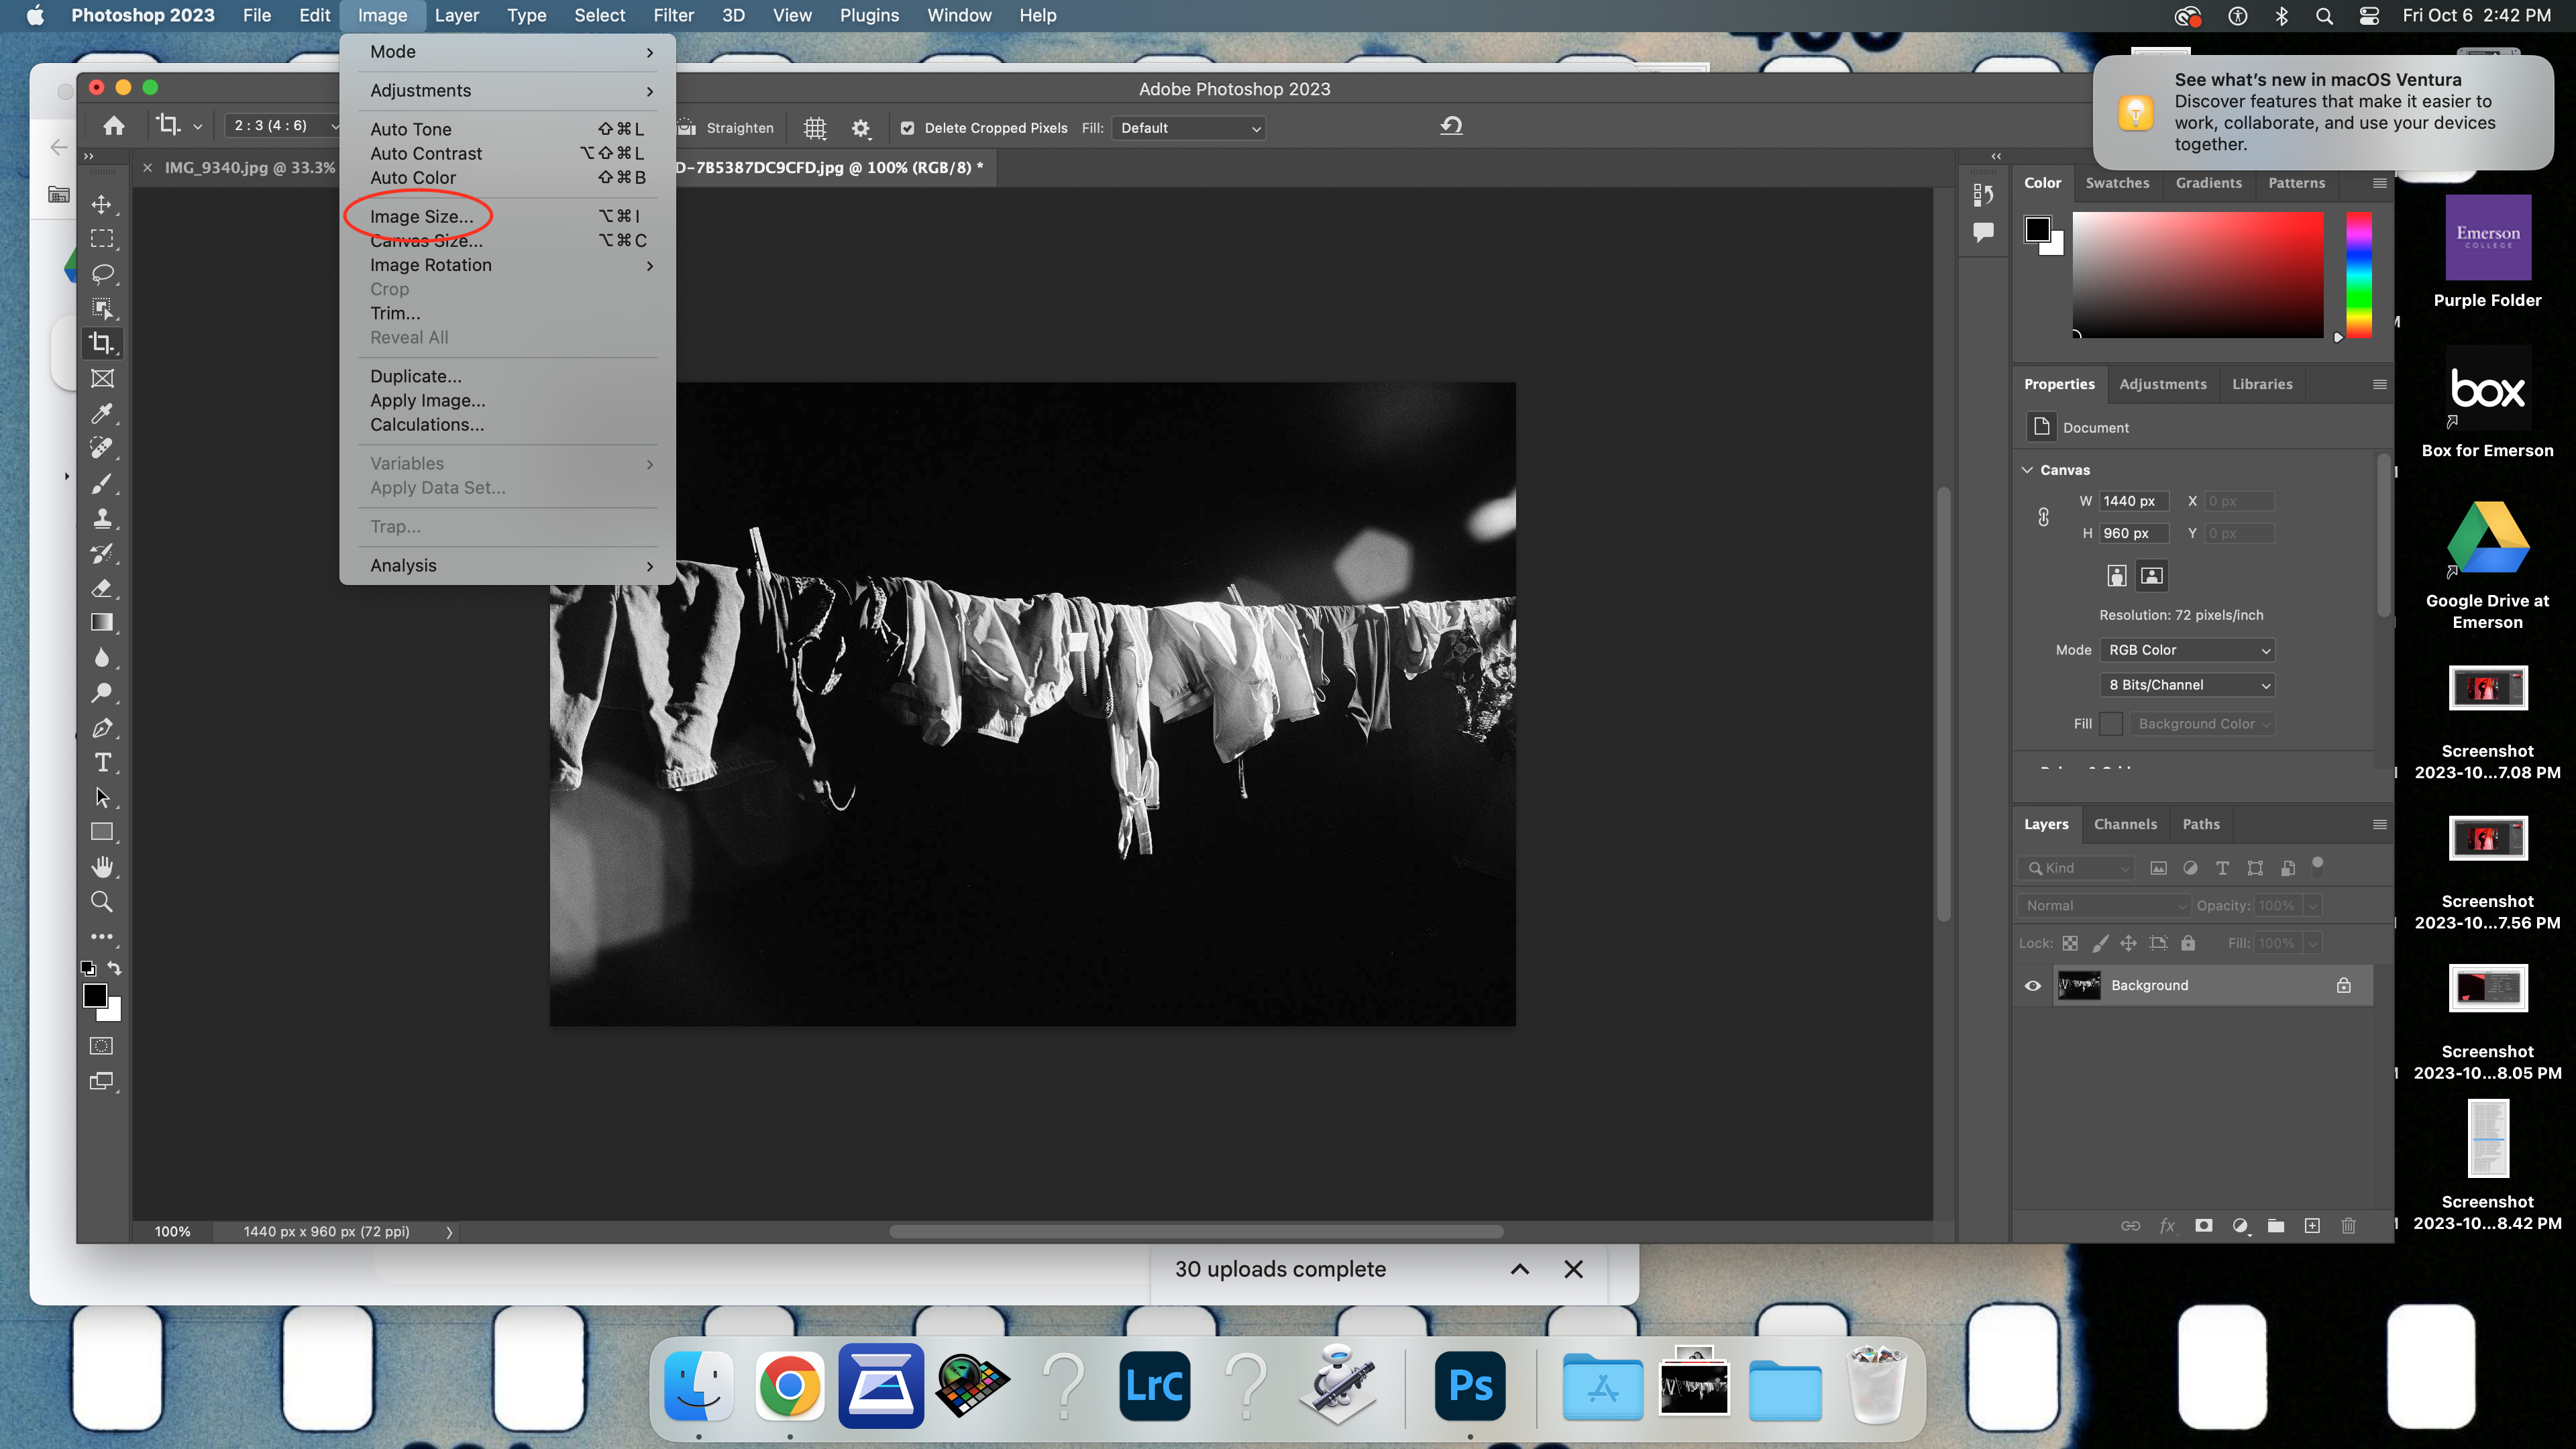The image size is (2576, 1449).
Task: Toggle lock transparent pixels
Action: coord(2070,943)
